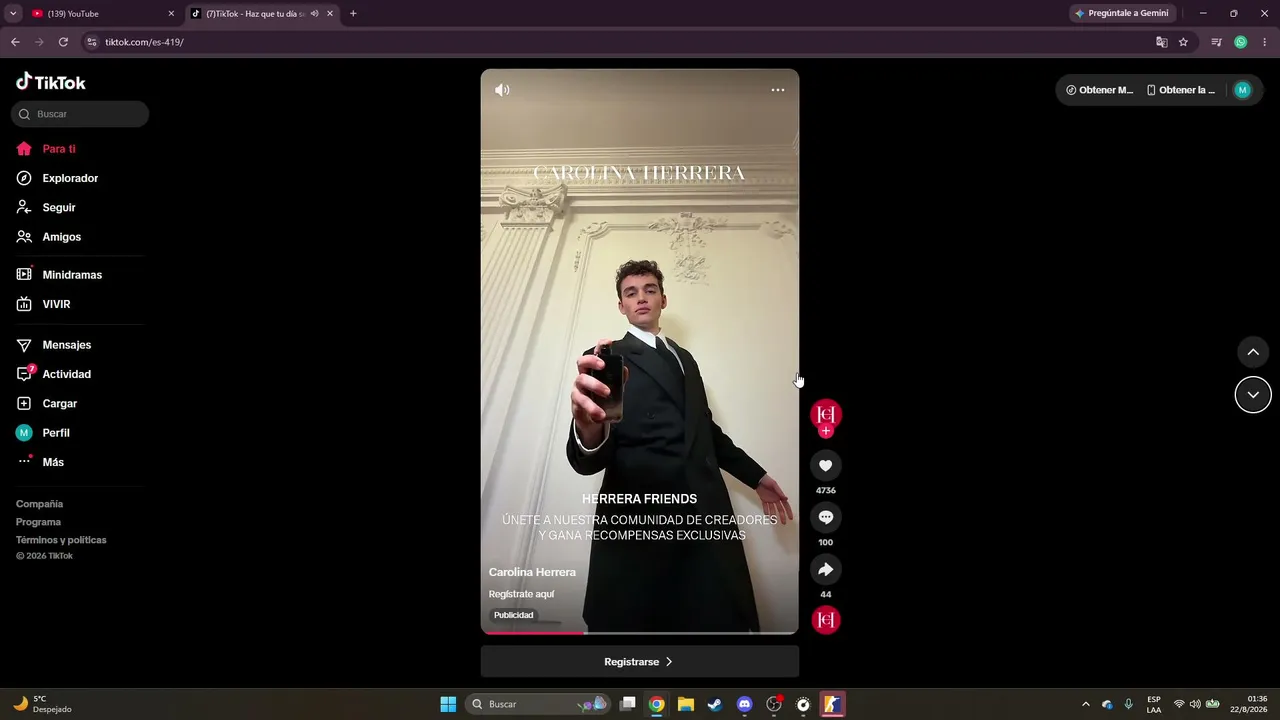Share the video with the arrow icon
Image resolution: width=1280 pixels, height=720 pixels.
[x=826, y=570]
